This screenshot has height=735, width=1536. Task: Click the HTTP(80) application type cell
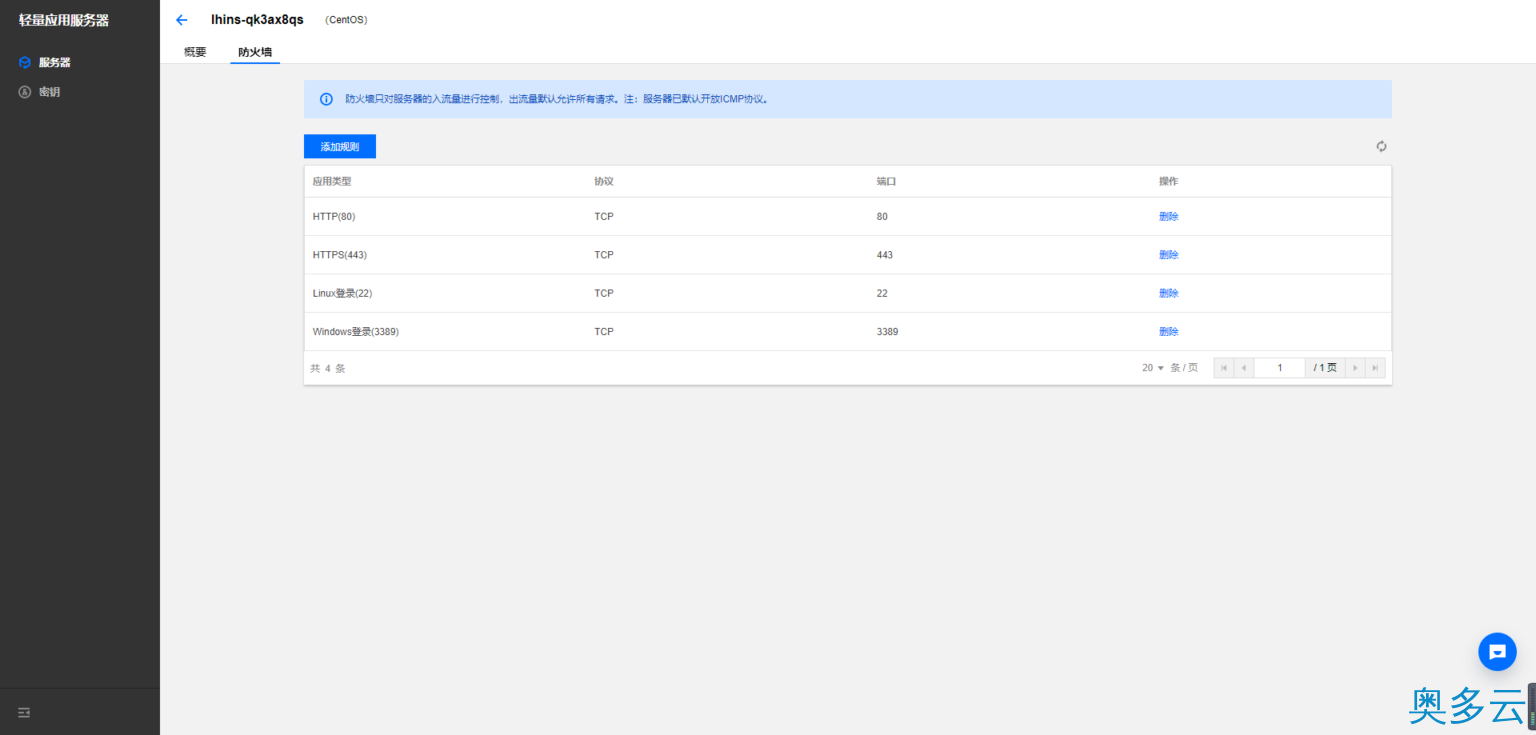tap(334, 216)
